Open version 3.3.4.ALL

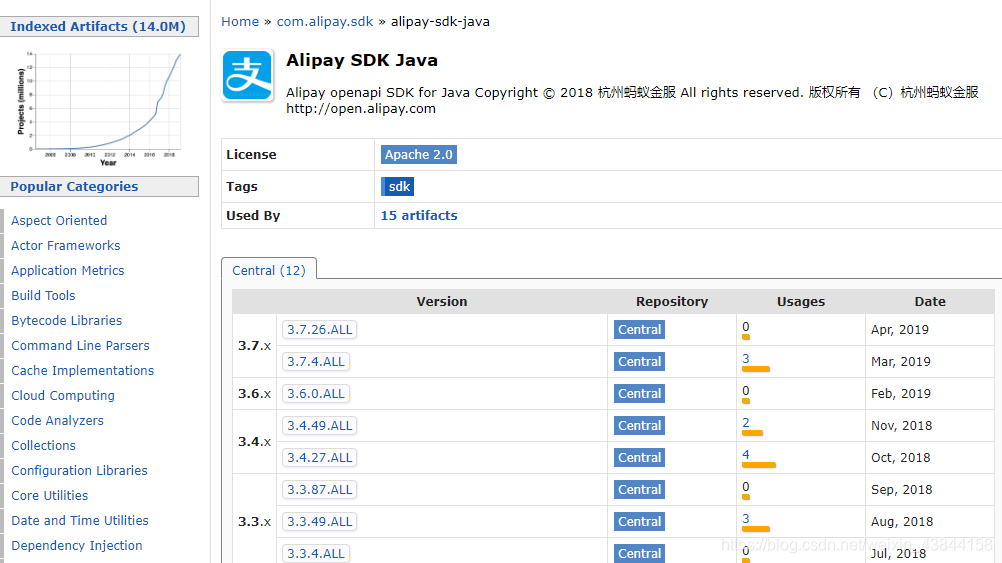316,553
